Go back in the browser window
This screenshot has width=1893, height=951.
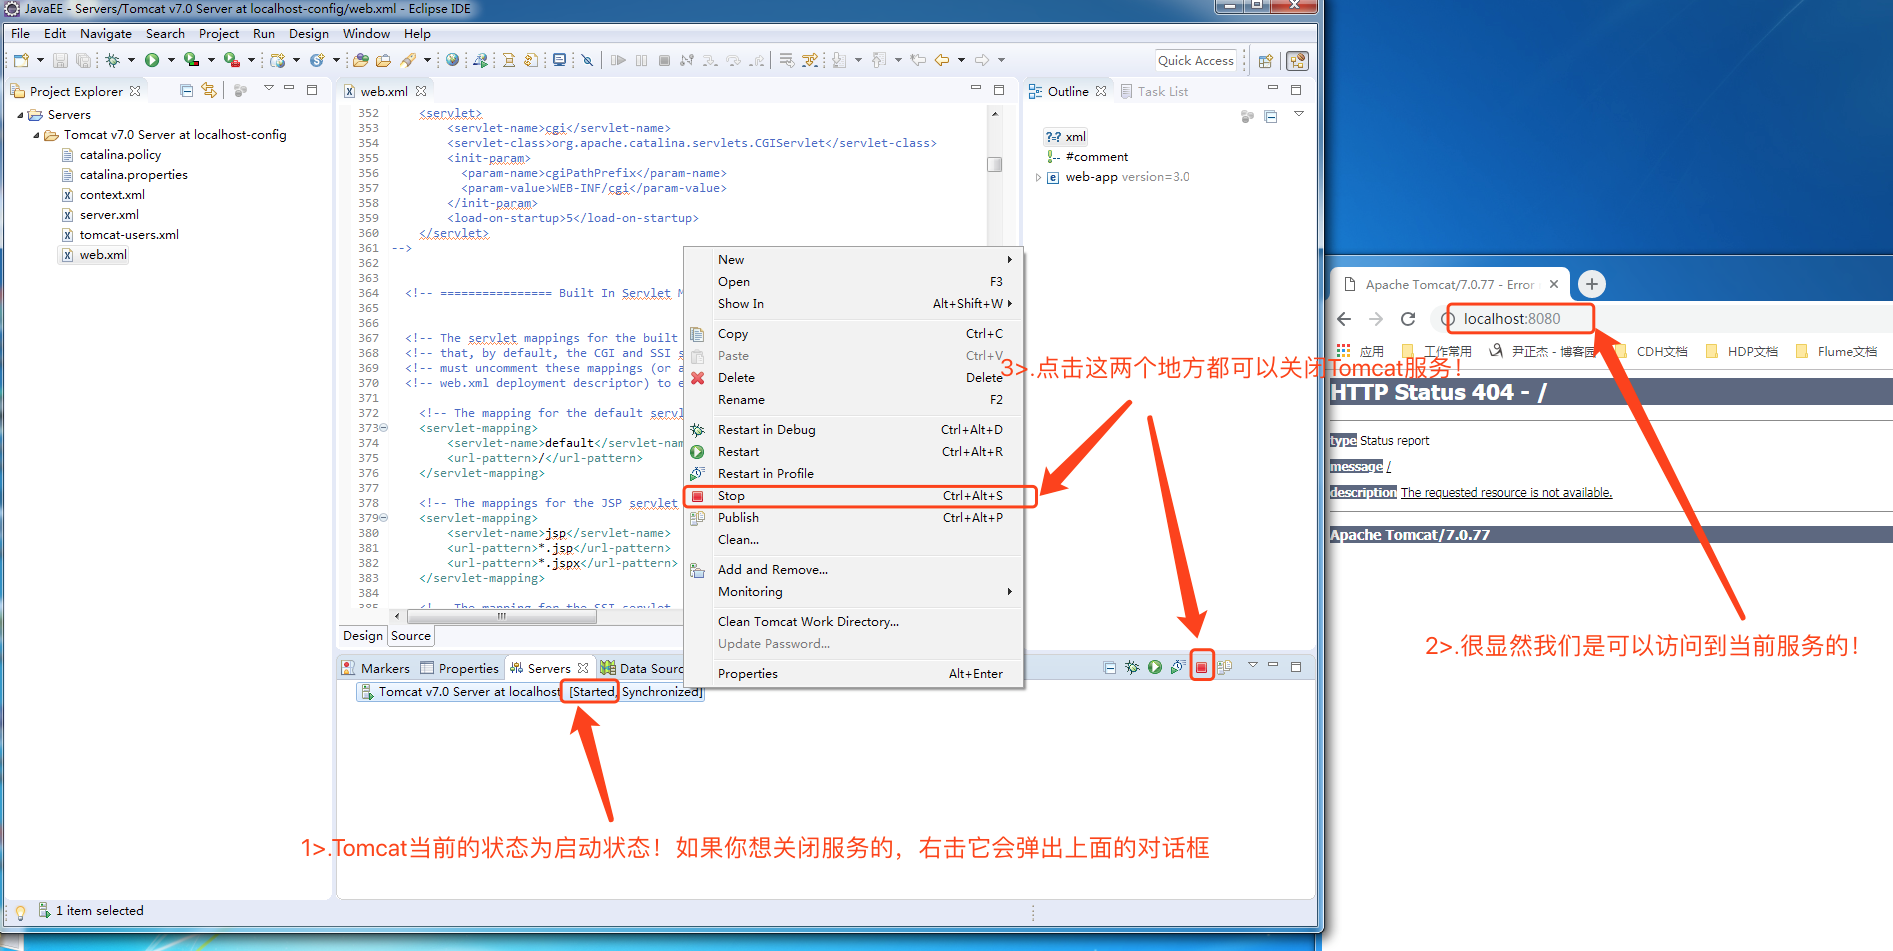pyautogui.click(x=1344, y=319)
